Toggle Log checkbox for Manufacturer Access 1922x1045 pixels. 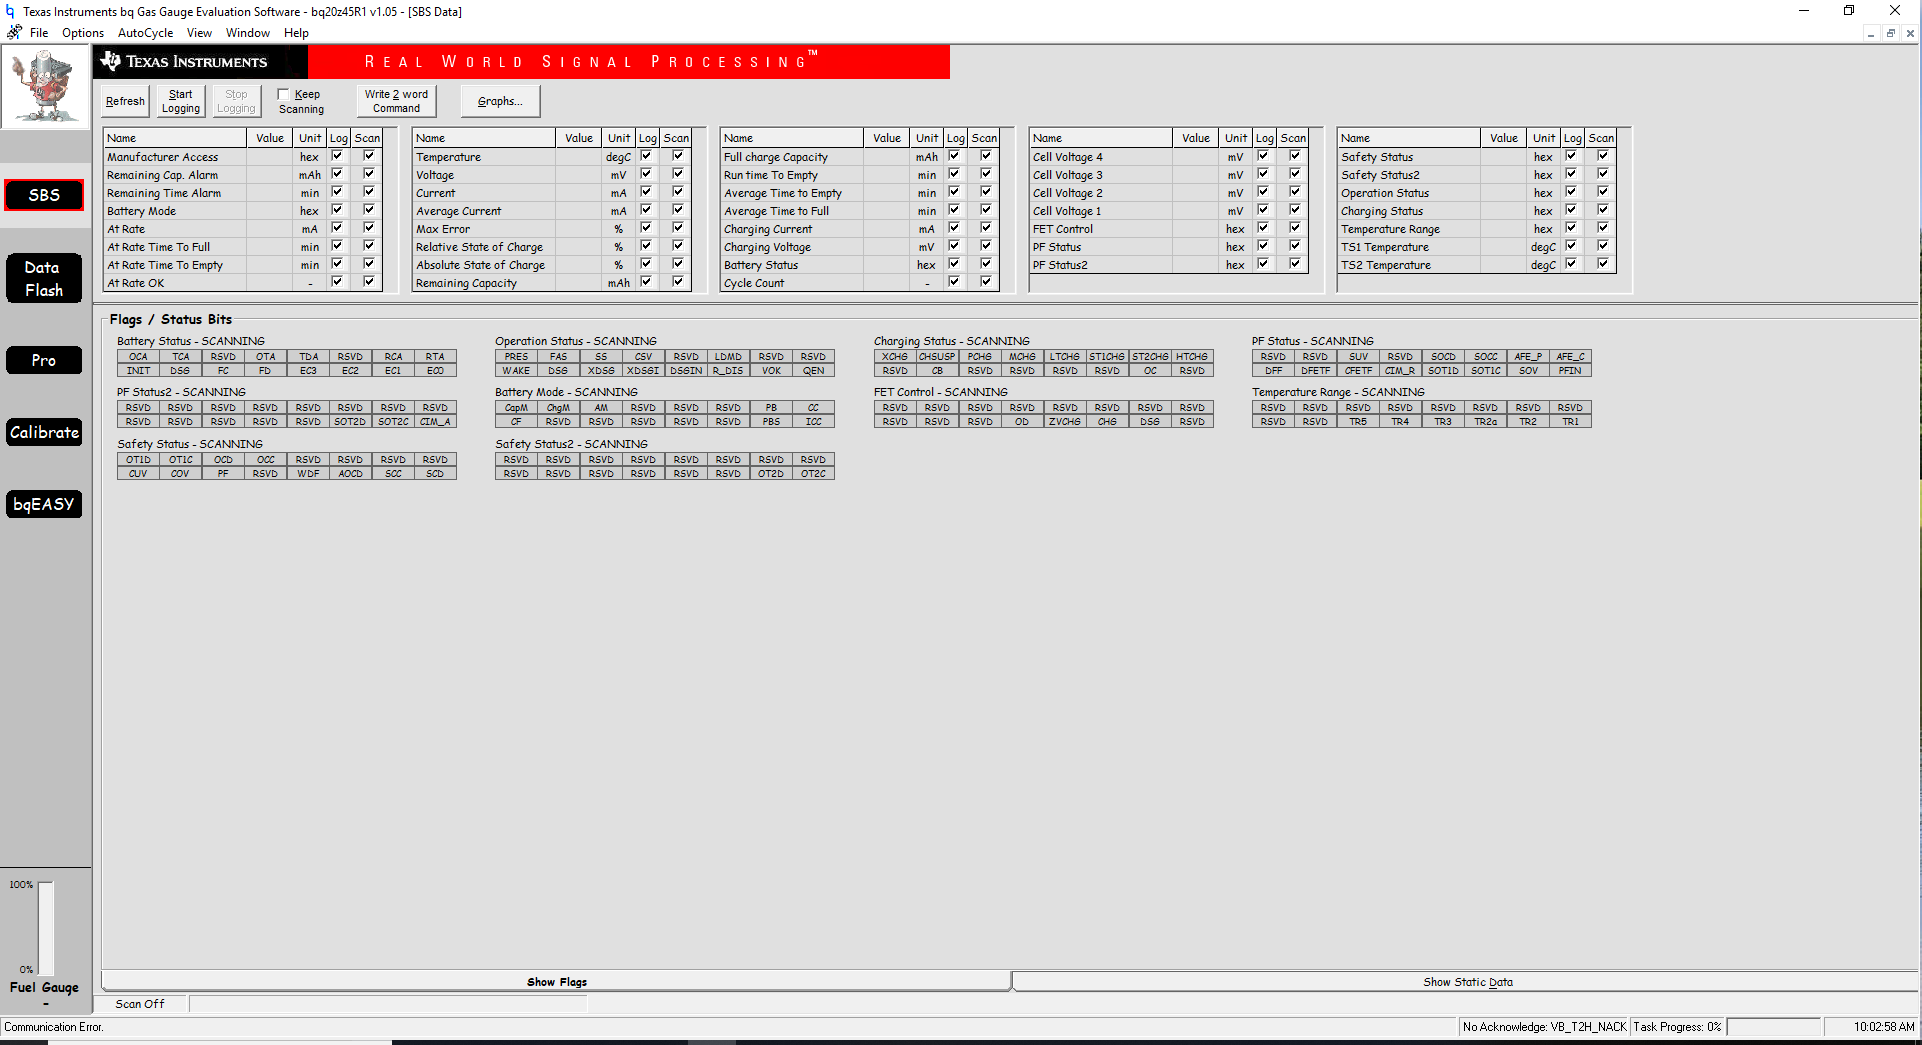337,156
